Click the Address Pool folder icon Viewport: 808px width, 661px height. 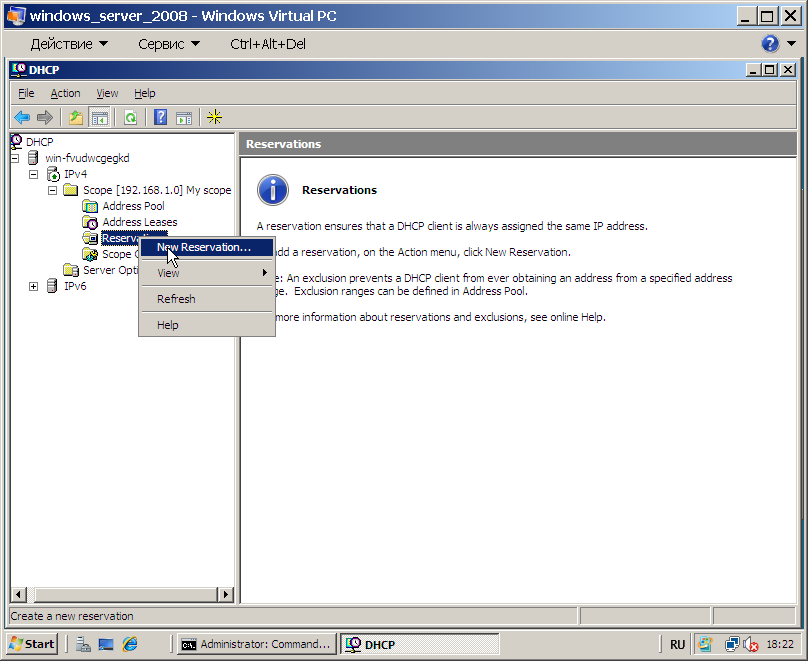(x=90, y=206)
